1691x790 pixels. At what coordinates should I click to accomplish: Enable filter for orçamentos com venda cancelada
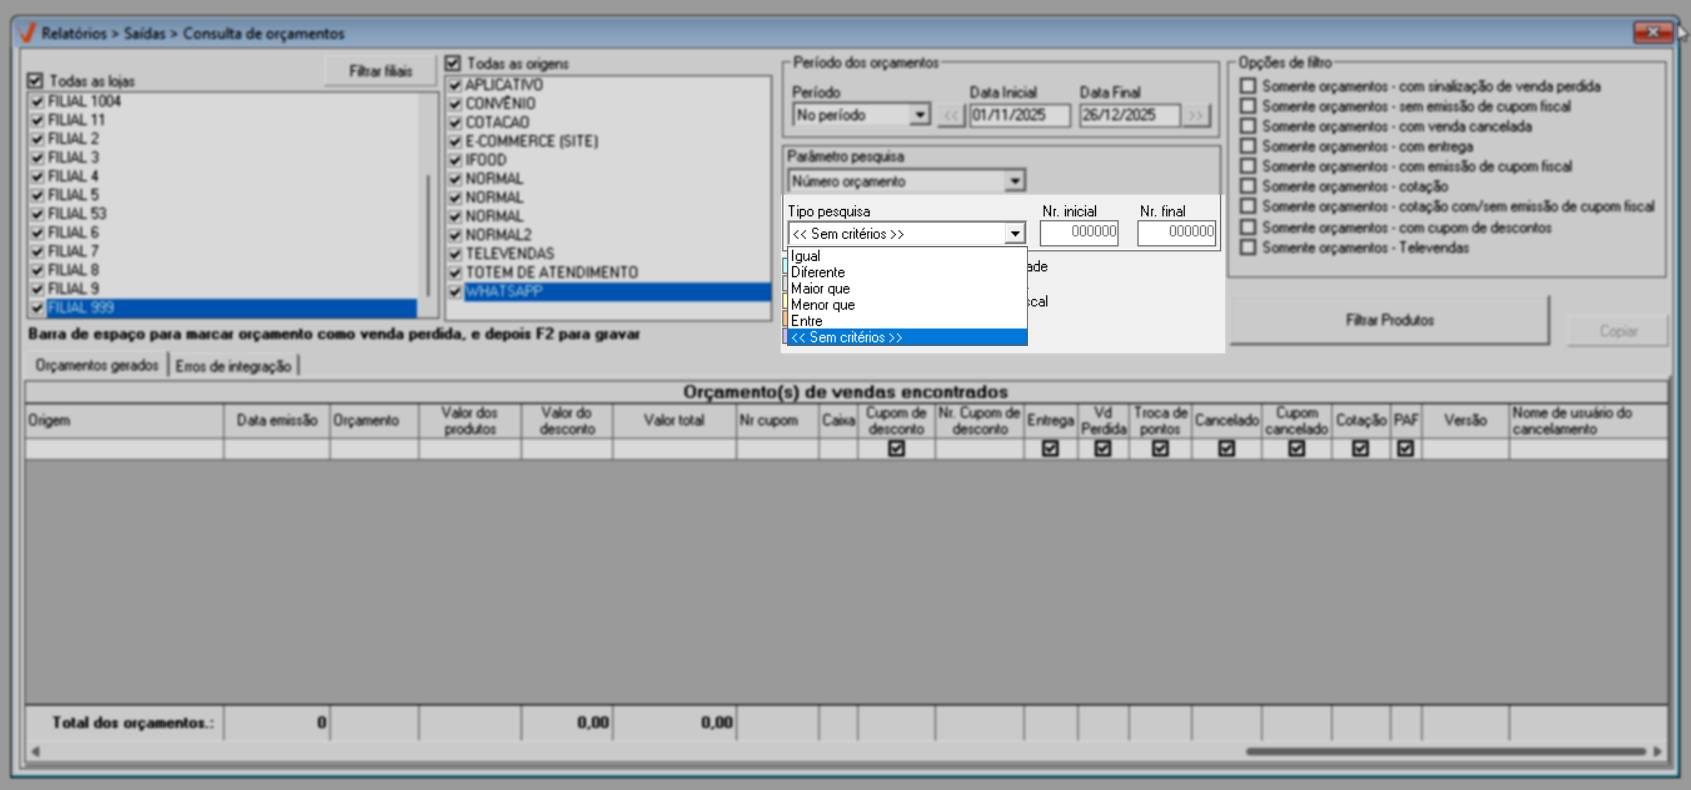coord(1248,126)
